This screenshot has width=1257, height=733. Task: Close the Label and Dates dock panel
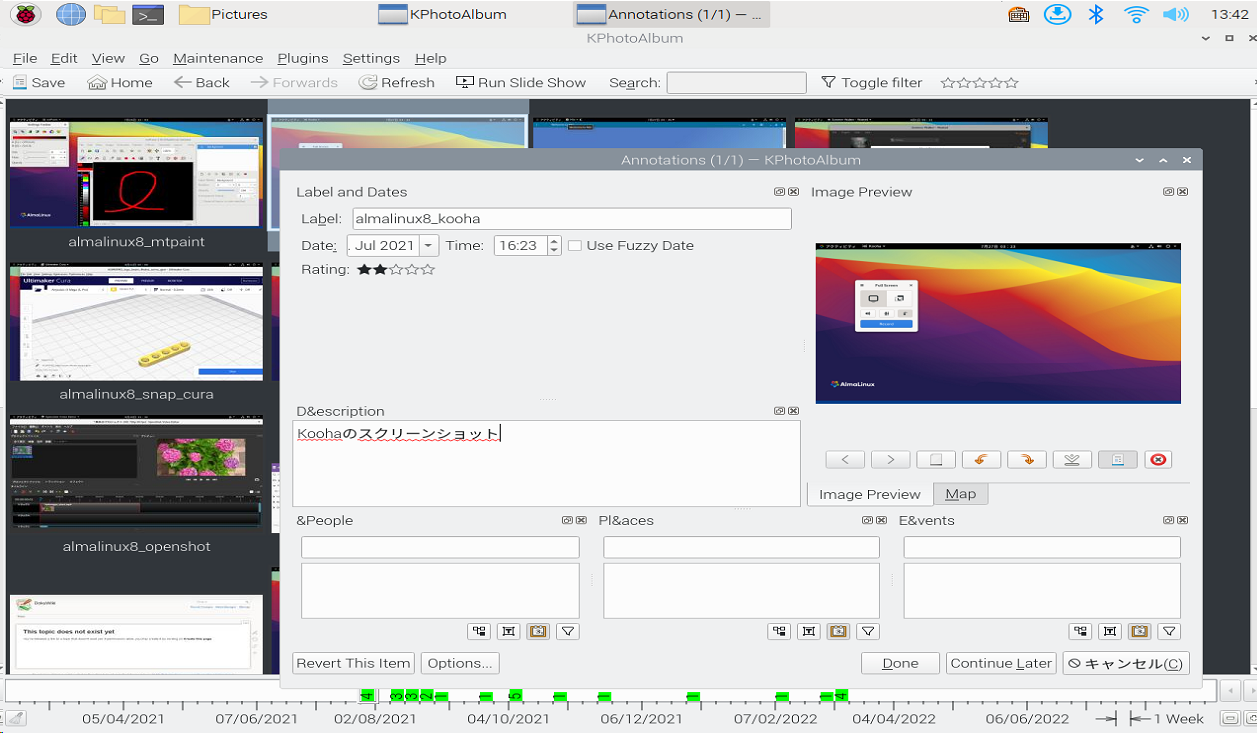point(793,192)
